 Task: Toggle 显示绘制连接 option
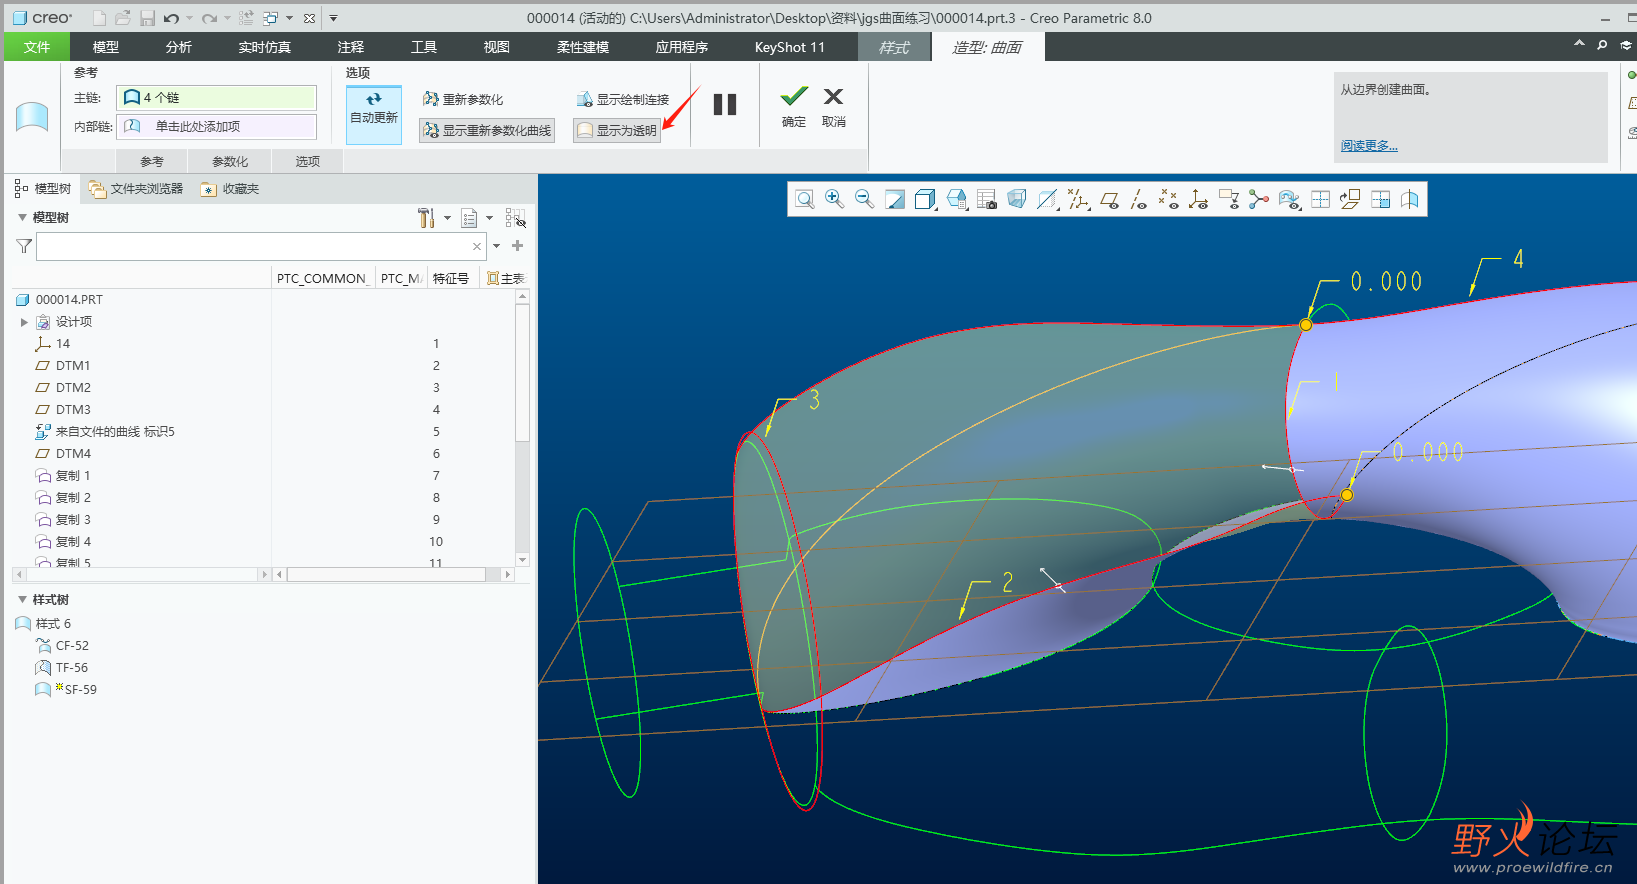[x=622, y=99]
